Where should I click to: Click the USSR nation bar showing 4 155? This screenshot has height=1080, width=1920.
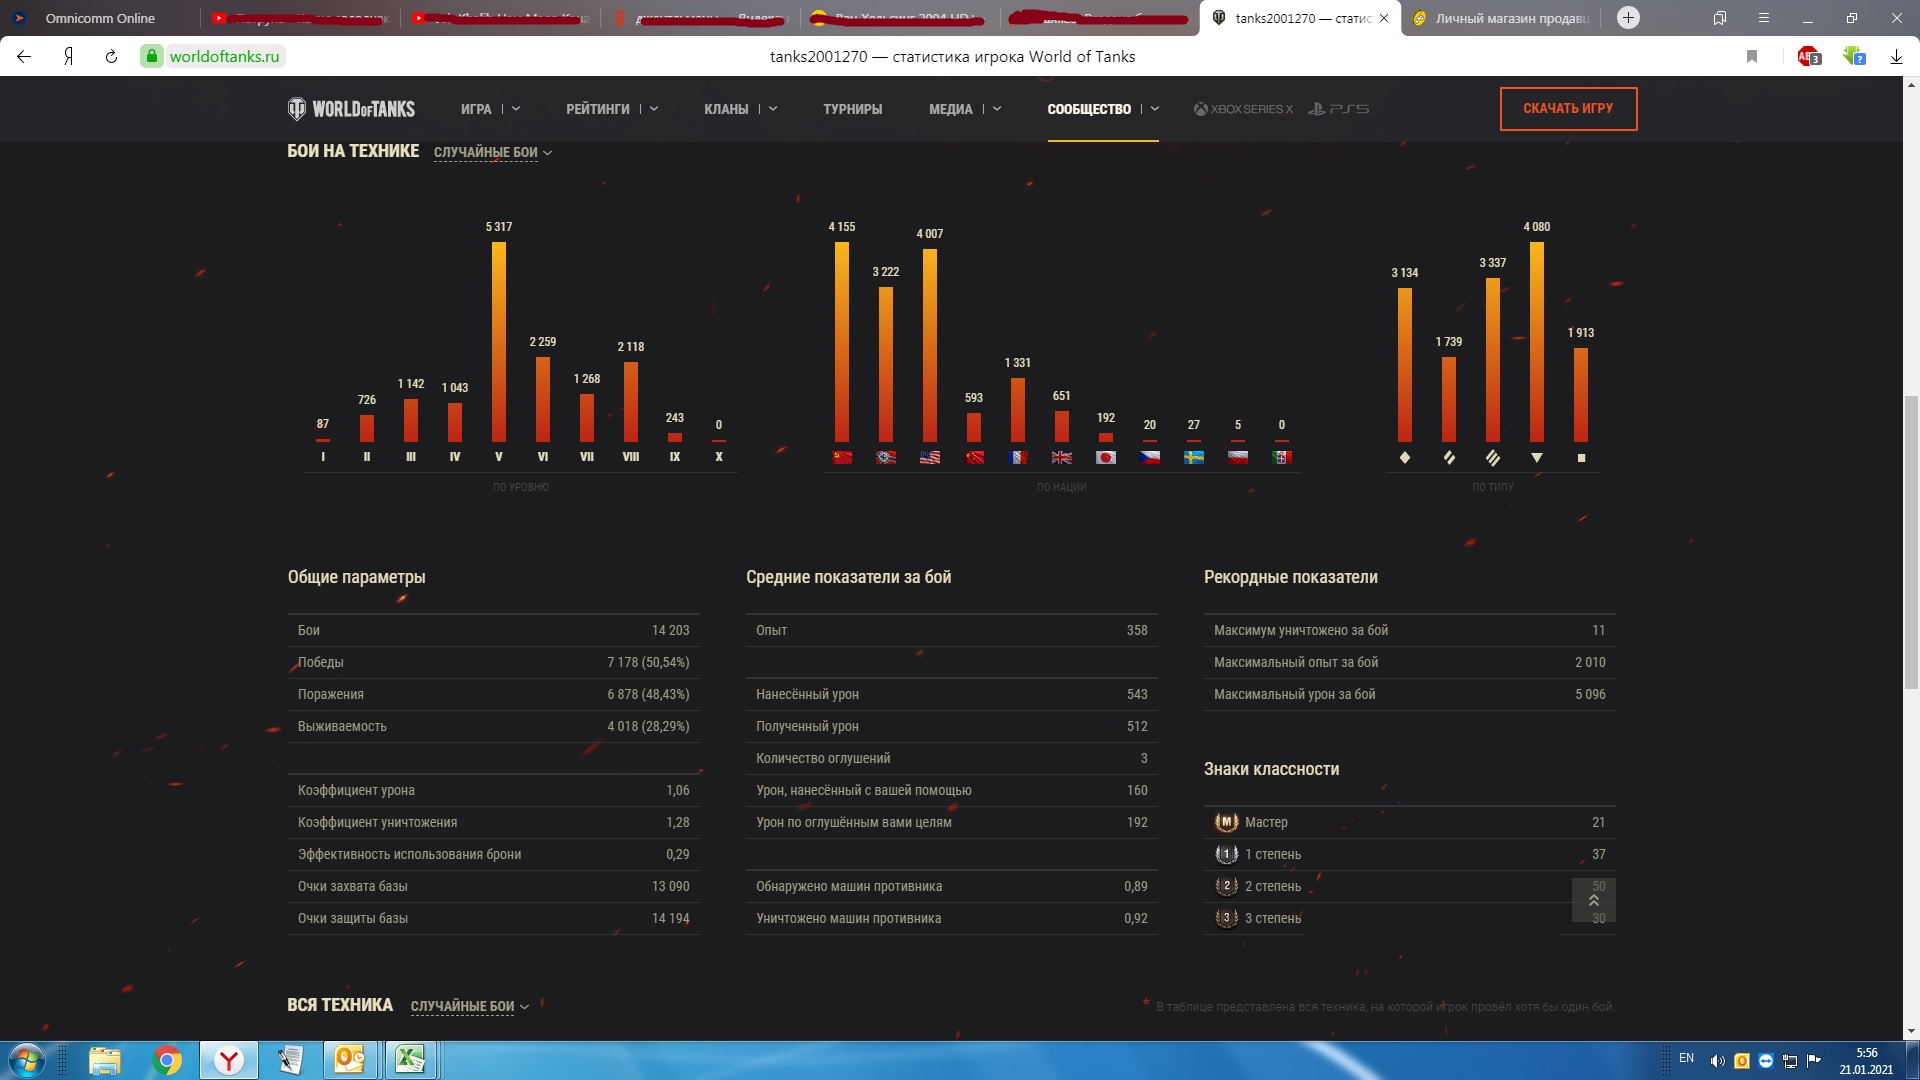tap(842, 342)
